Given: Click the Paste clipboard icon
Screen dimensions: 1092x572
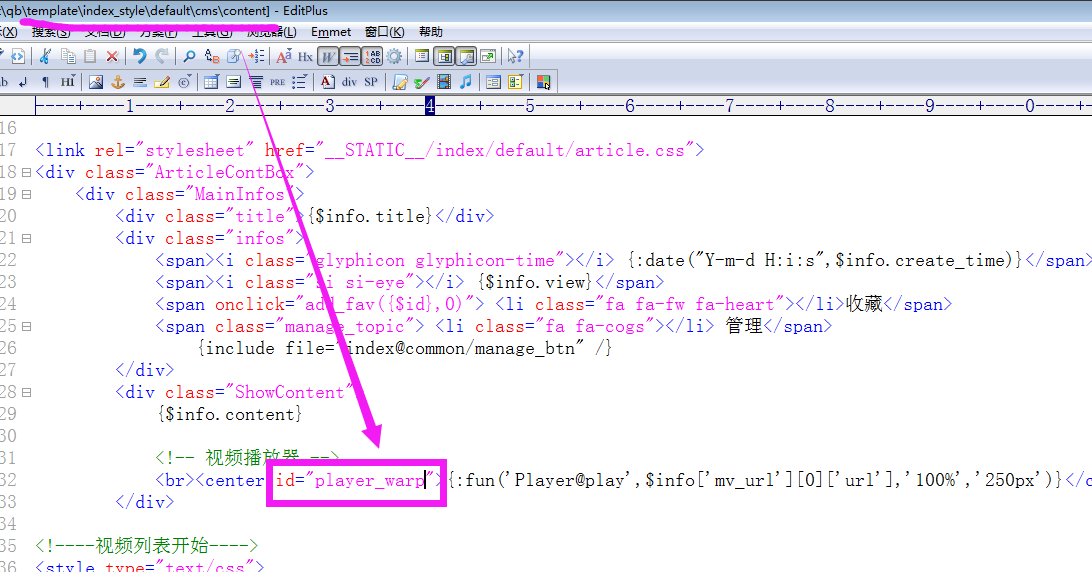Looking at the screenshot, I should tap(91, 56).
